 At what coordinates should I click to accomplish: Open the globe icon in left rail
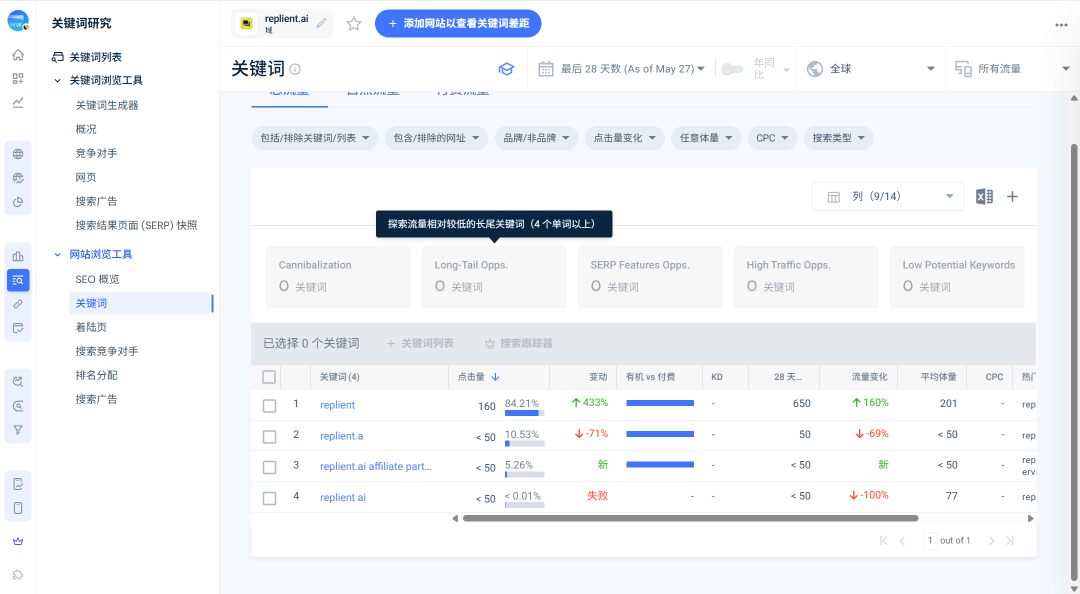(18, 154)
